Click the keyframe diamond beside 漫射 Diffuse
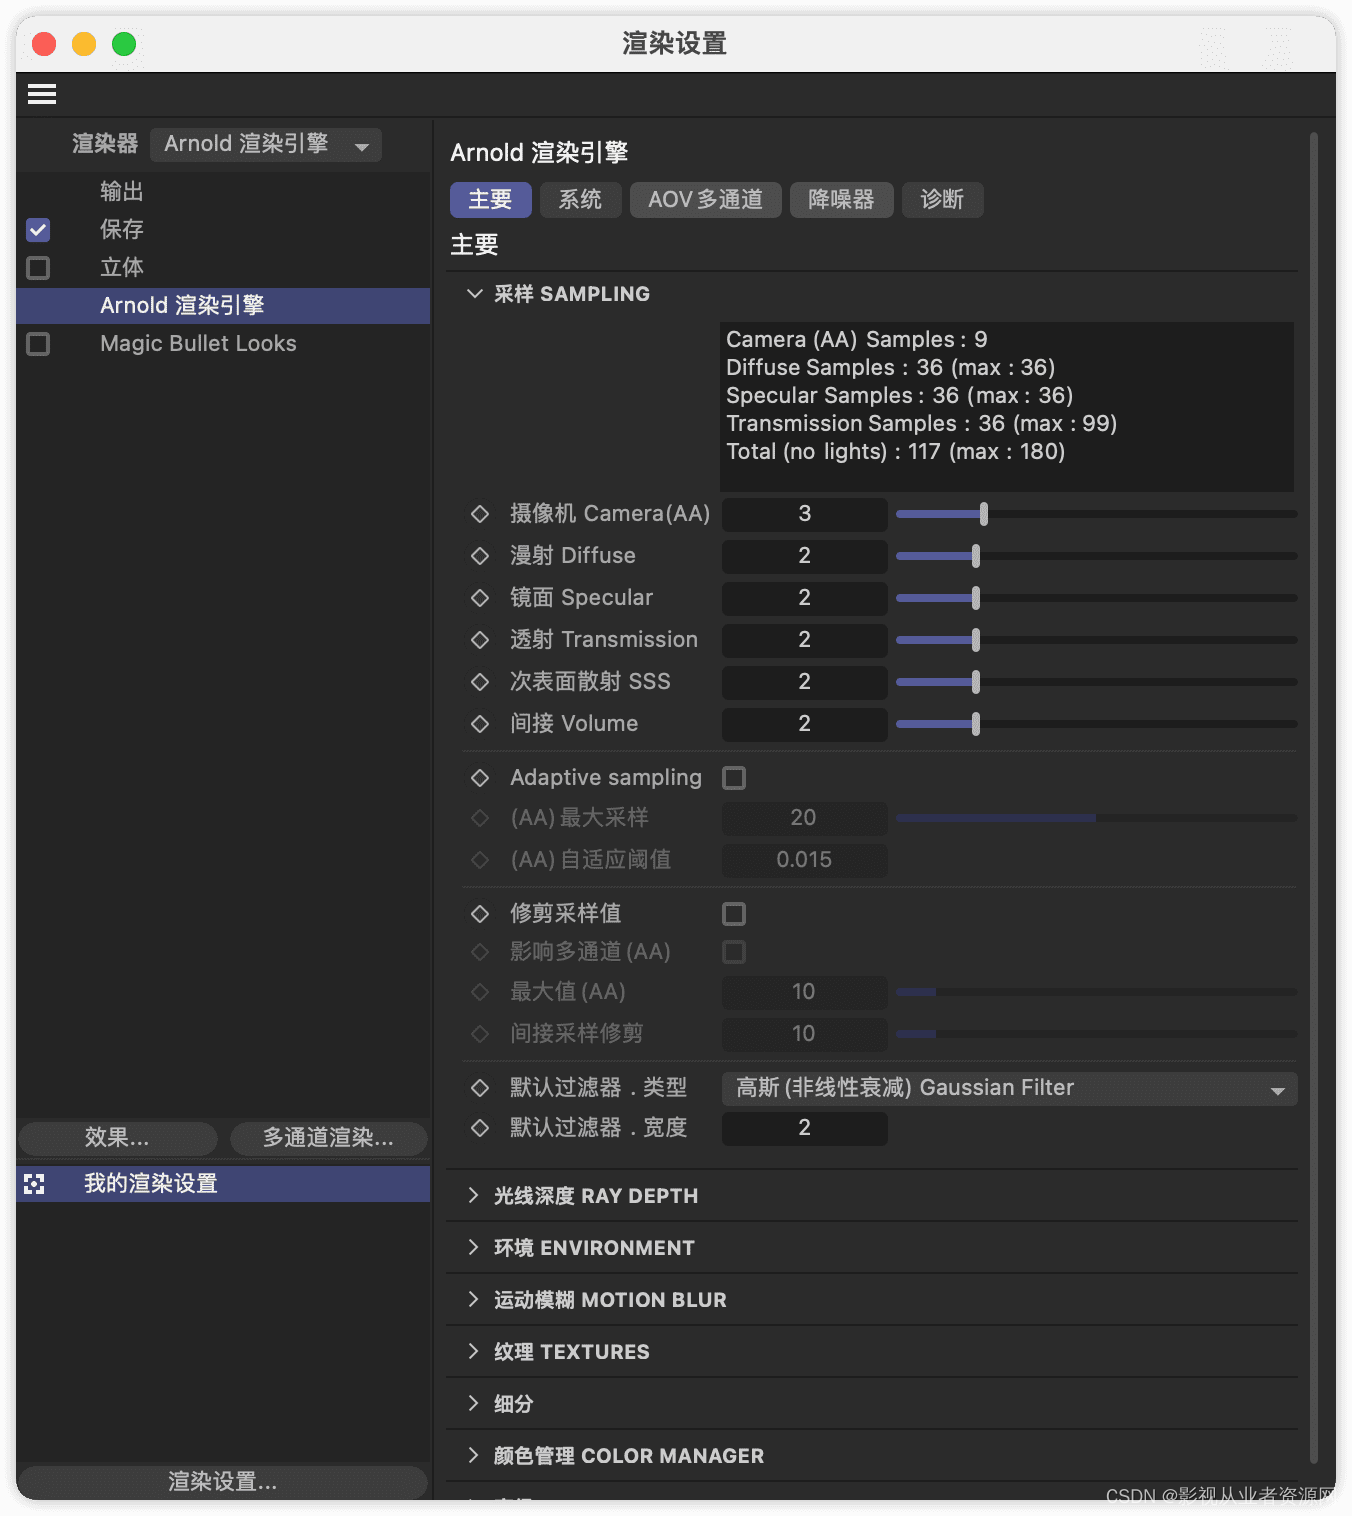This screenshot has height=1516, width=1352. (480, 556)
